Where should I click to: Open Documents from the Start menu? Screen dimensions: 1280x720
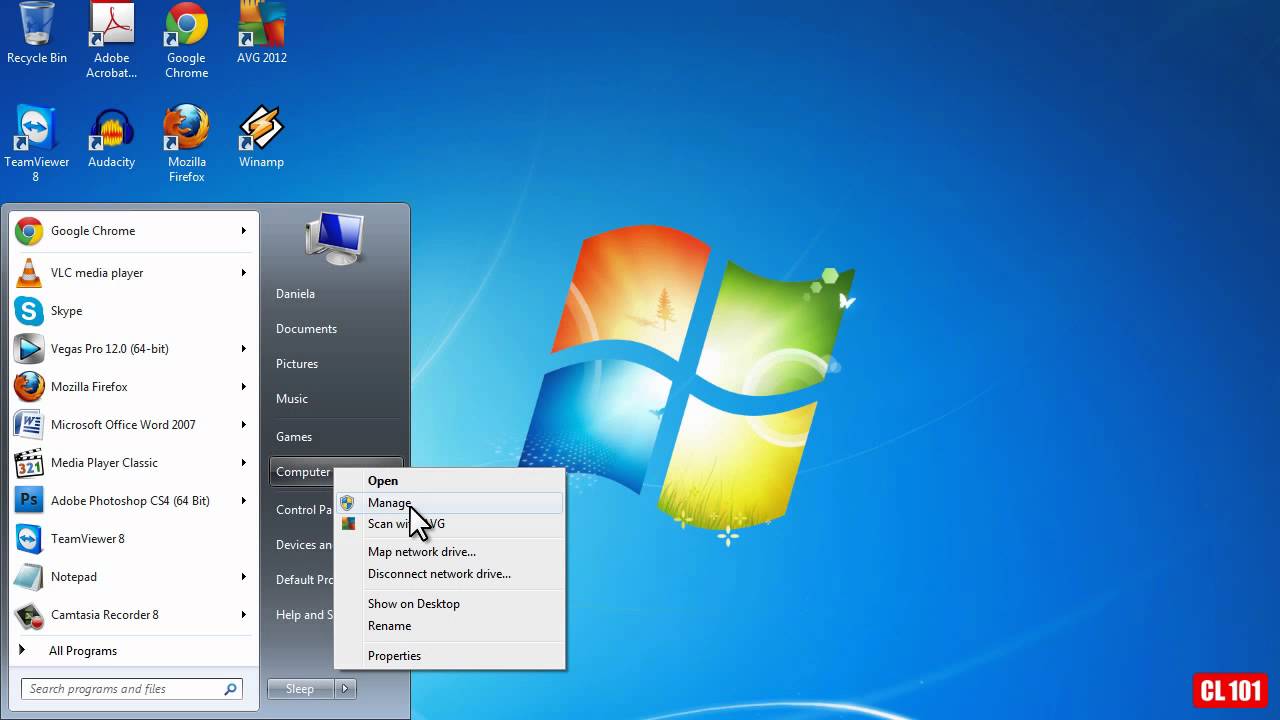click(306, 328)
